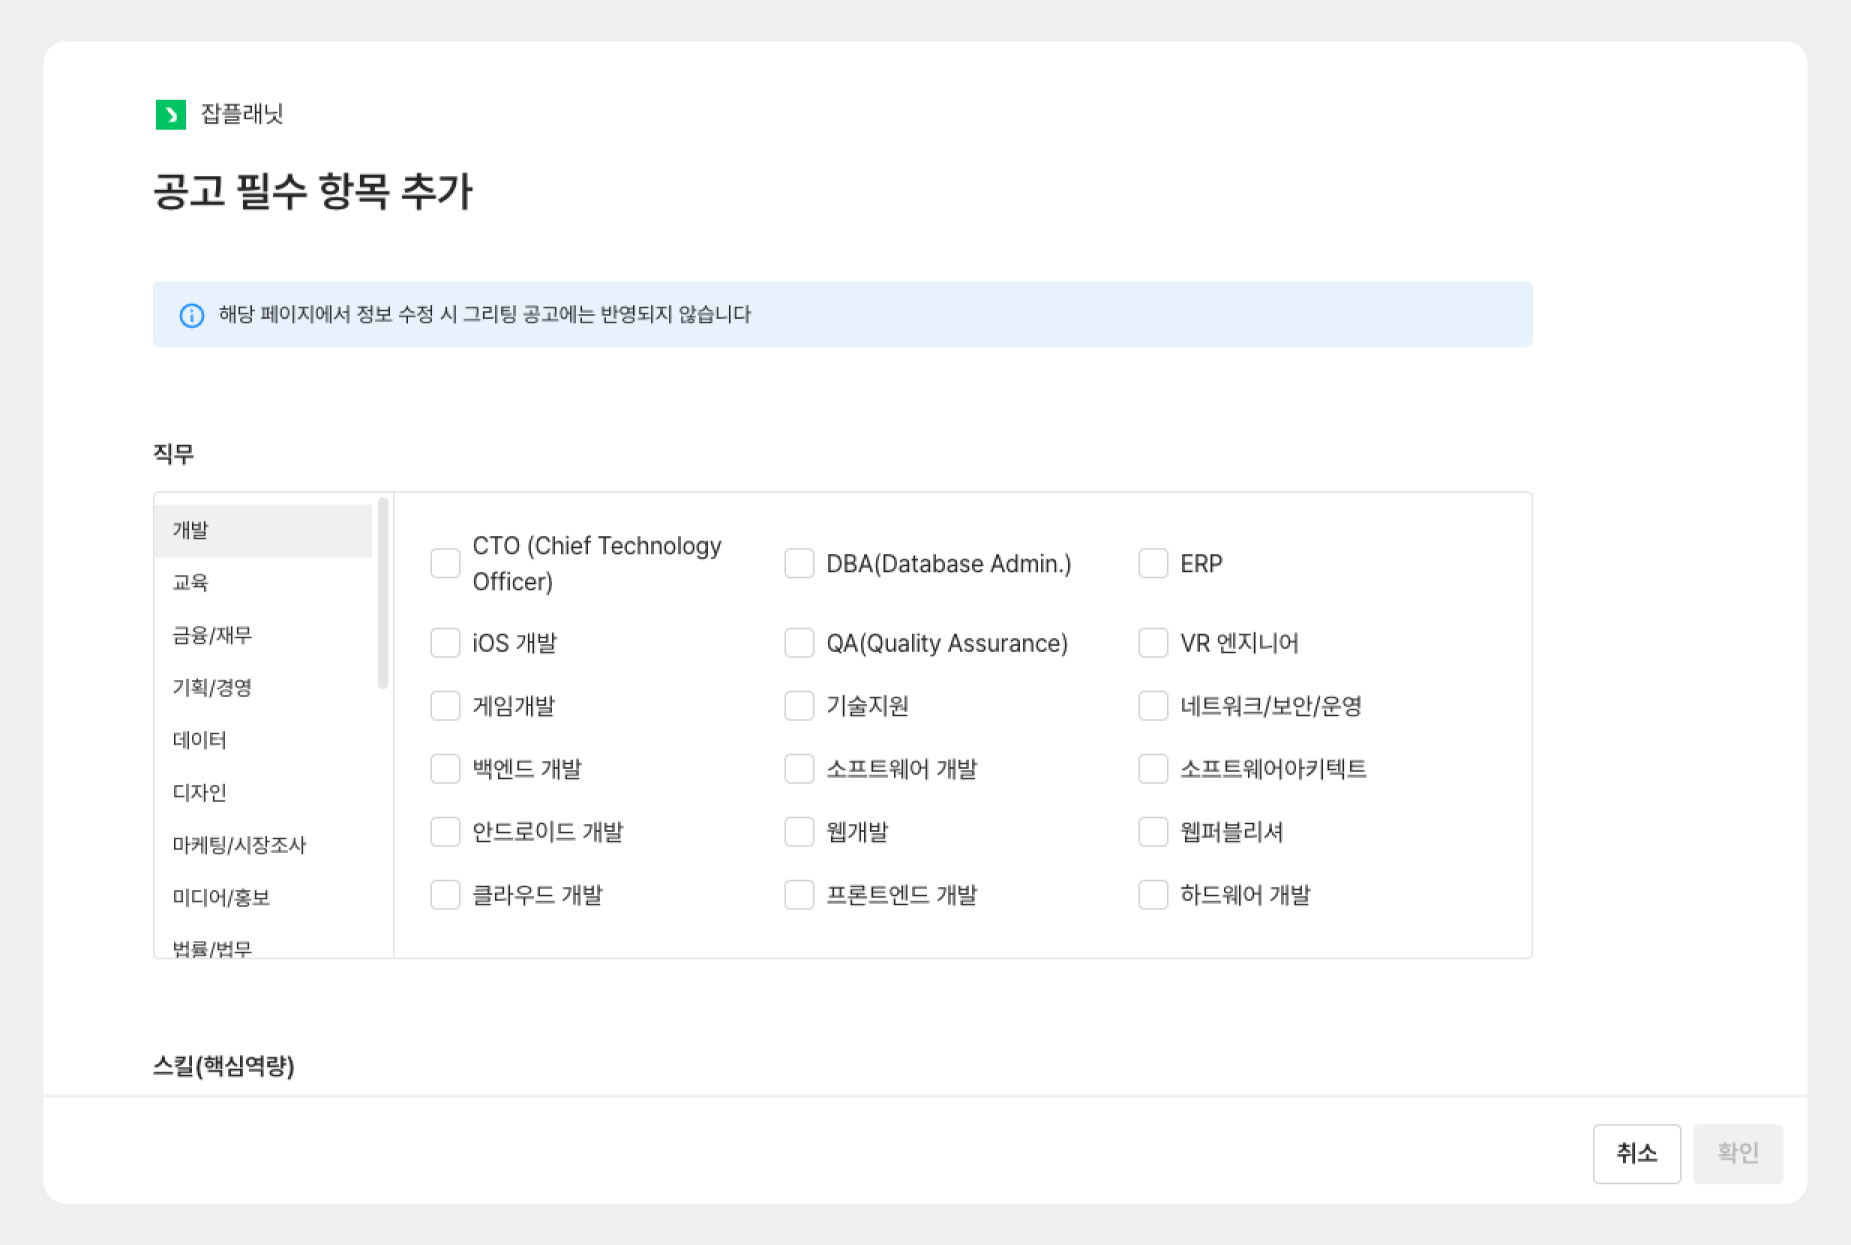The height and width of the screenshot is (1245, 1851).
Task: Choose the 디자인 category in list
Action: (263, 792)
